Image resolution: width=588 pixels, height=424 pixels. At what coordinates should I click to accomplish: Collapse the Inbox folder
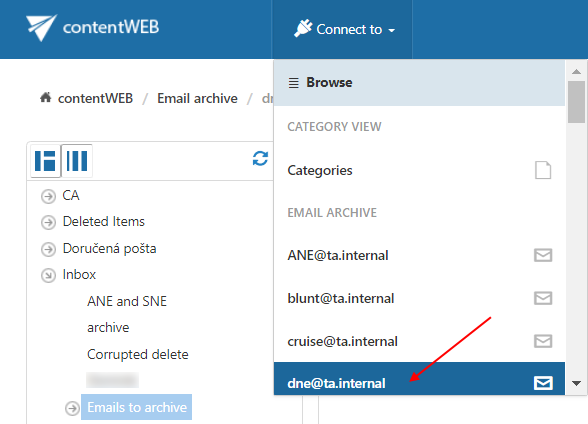coord(48,275)
